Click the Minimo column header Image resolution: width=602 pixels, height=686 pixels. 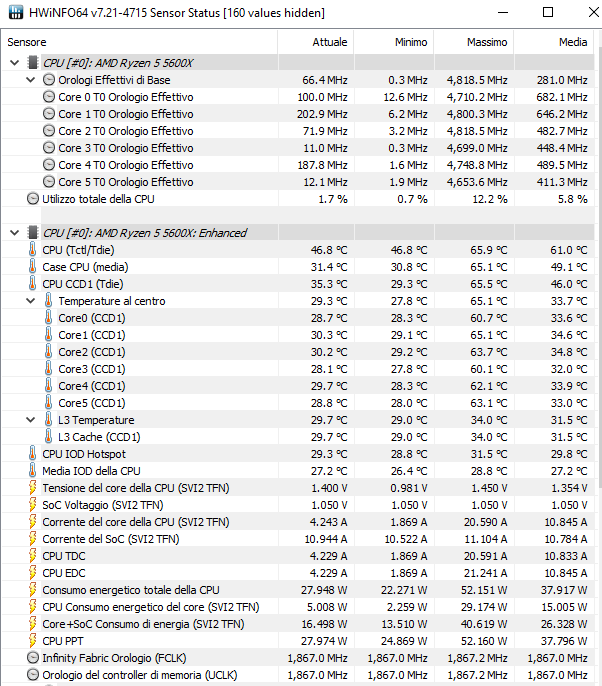394,42
